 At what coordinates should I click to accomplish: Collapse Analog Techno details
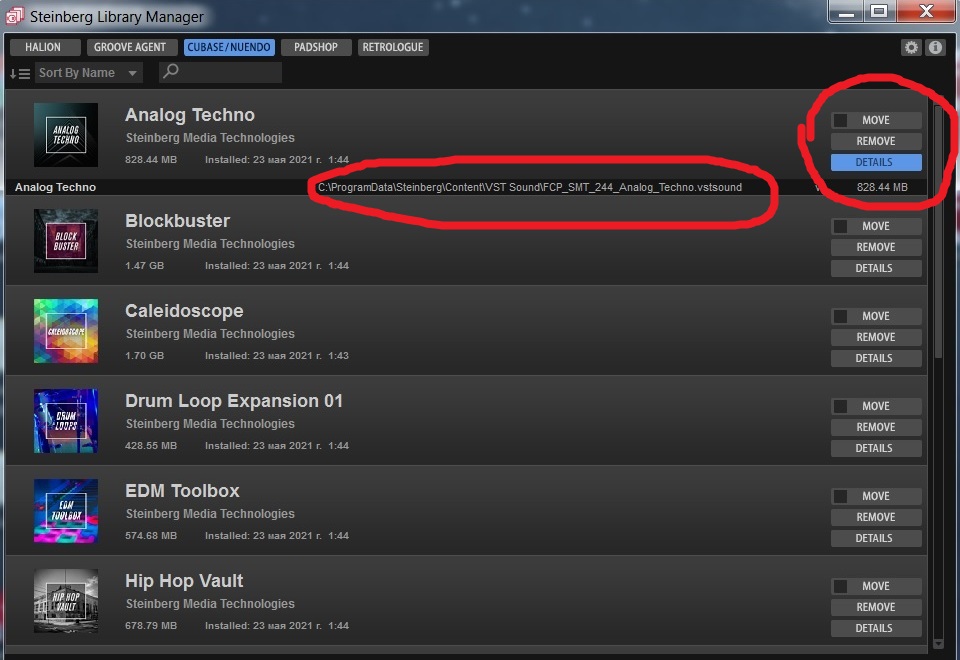pos(876,162)
